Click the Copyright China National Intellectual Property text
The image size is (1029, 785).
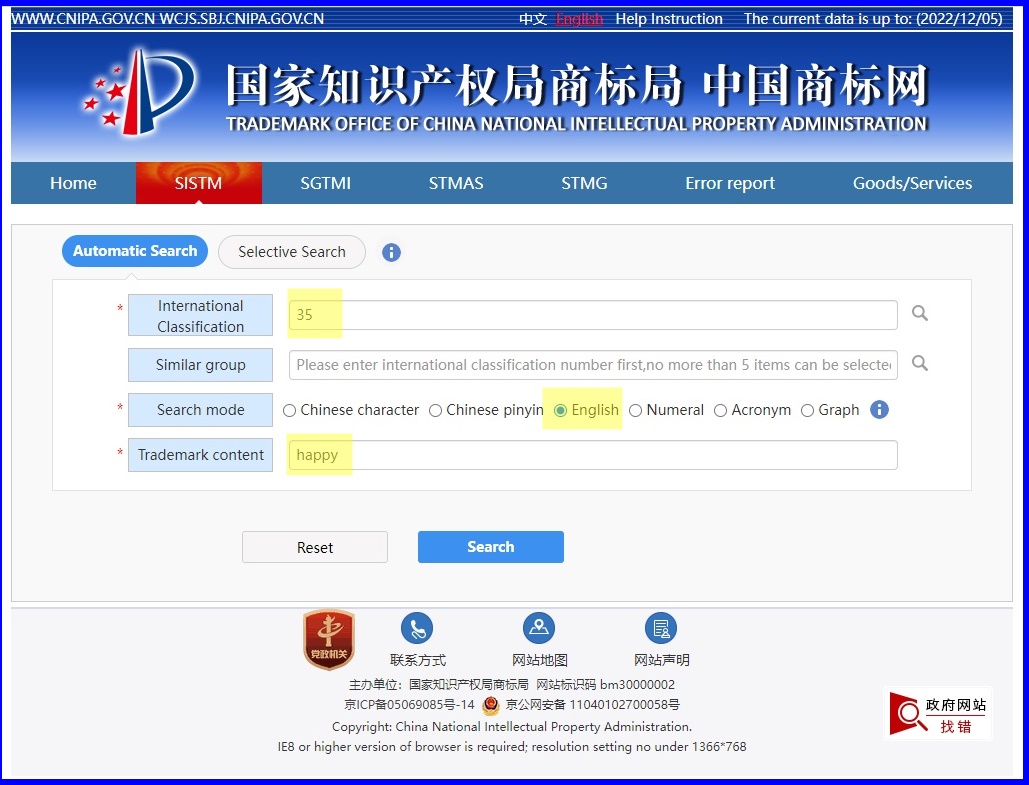pyautogui.click(x=512, y=727)
